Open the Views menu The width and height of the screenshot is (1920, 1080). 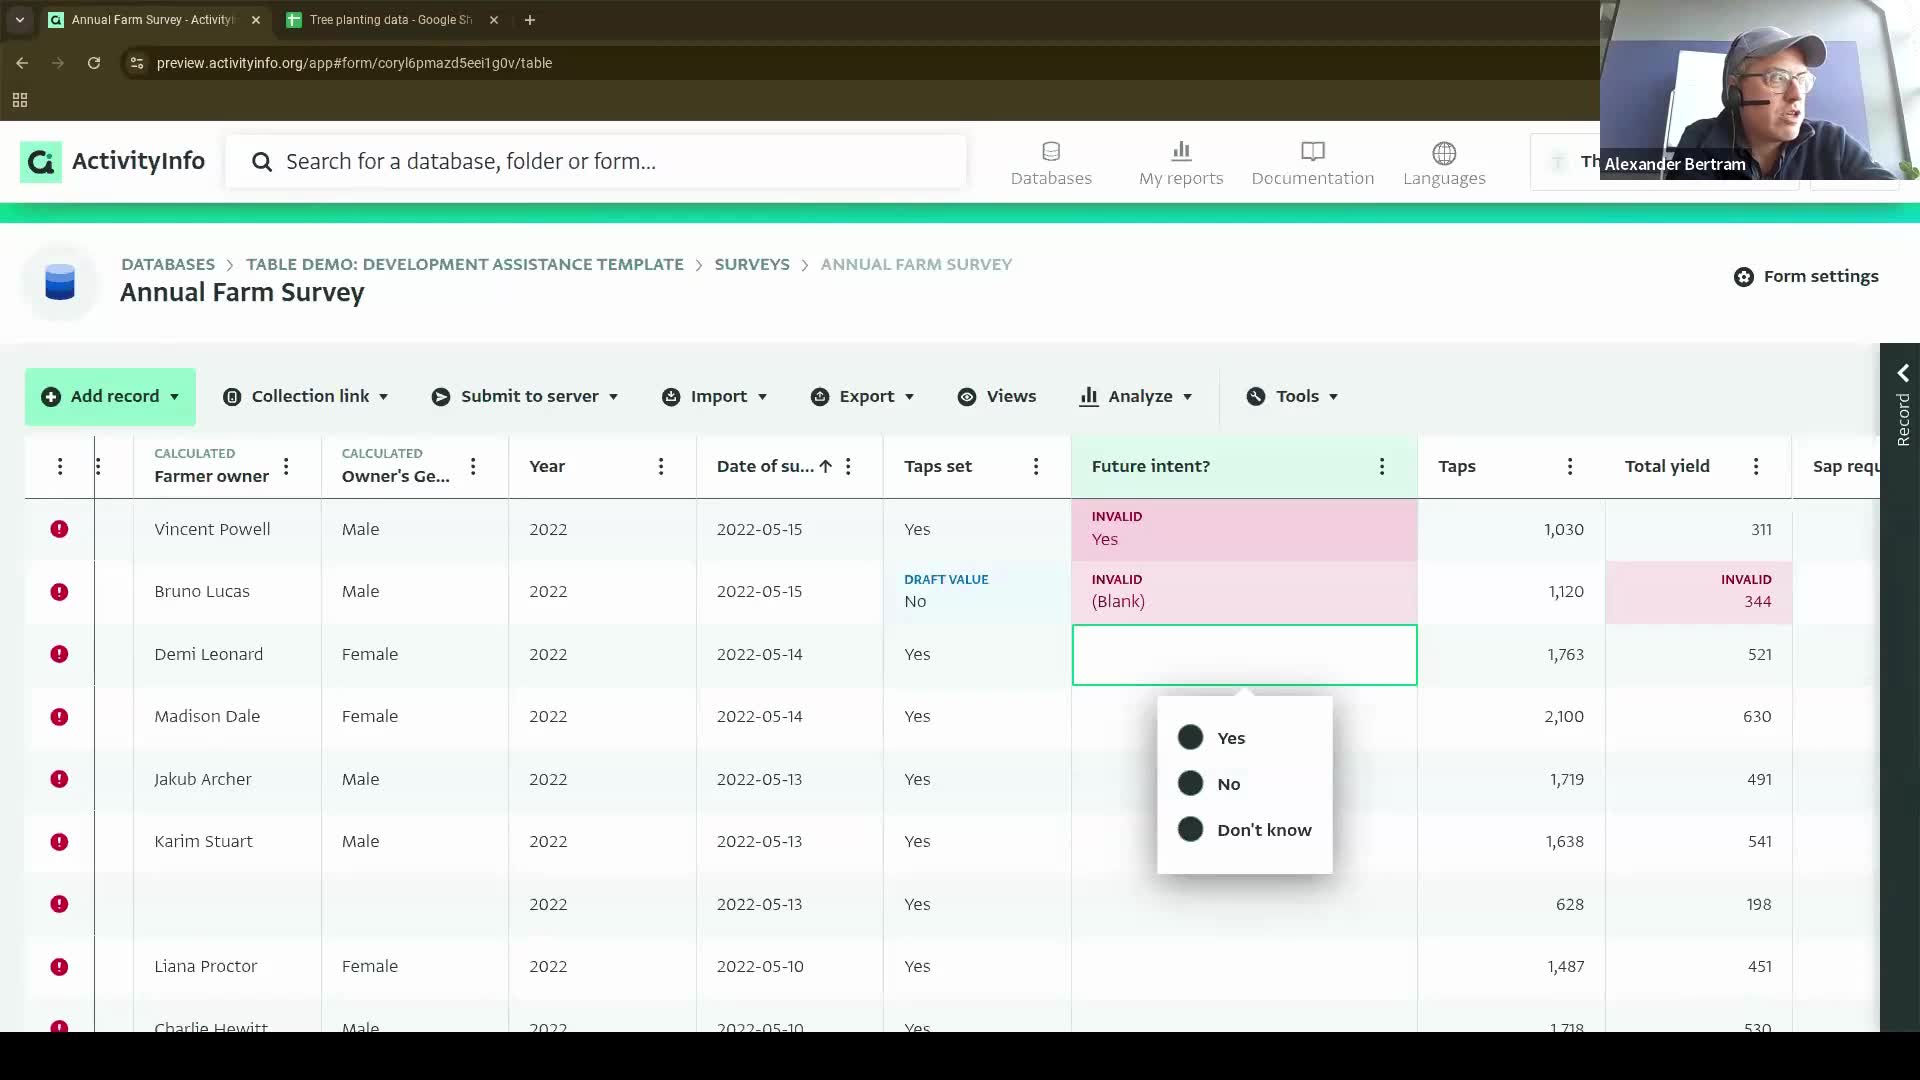pyautogui.click(x=997, y=397)
